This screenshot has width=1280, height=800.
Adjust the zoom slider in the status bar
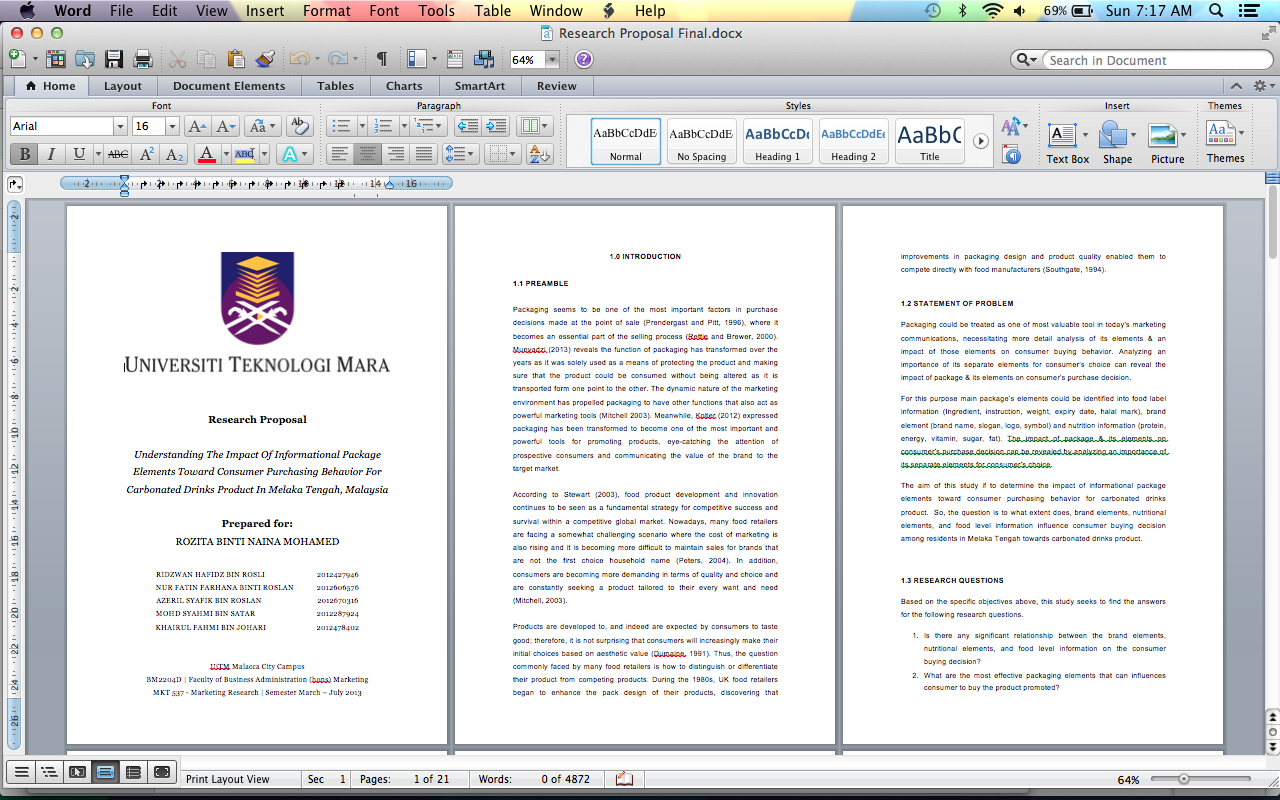(x=1183, y=779)
